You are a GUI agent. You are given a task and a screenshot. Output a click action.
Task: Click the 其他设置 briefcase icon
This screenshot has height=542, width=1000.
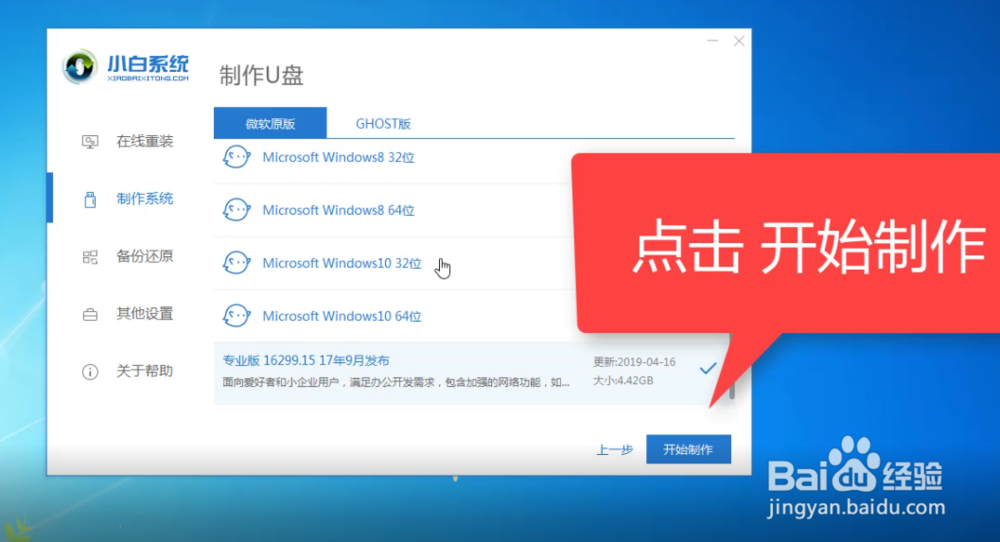coord(90,314)
